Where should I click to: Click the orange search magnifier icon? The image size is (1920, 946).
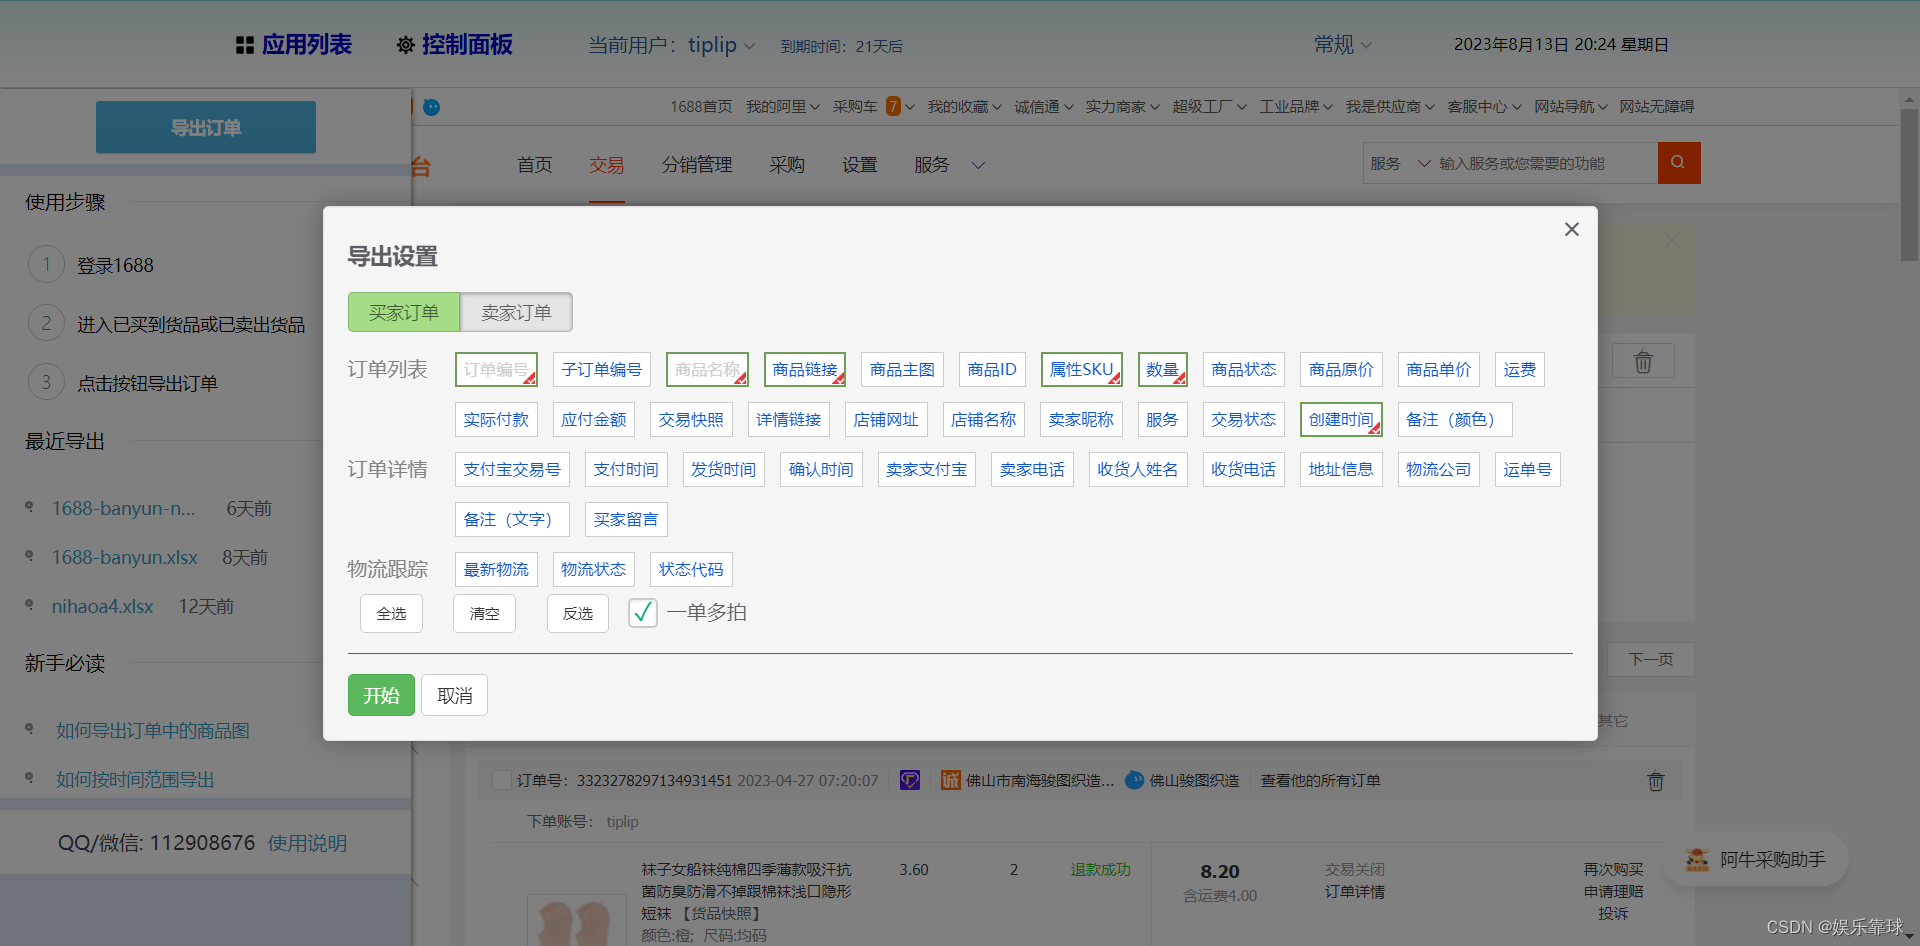(x=1678, y=162)
